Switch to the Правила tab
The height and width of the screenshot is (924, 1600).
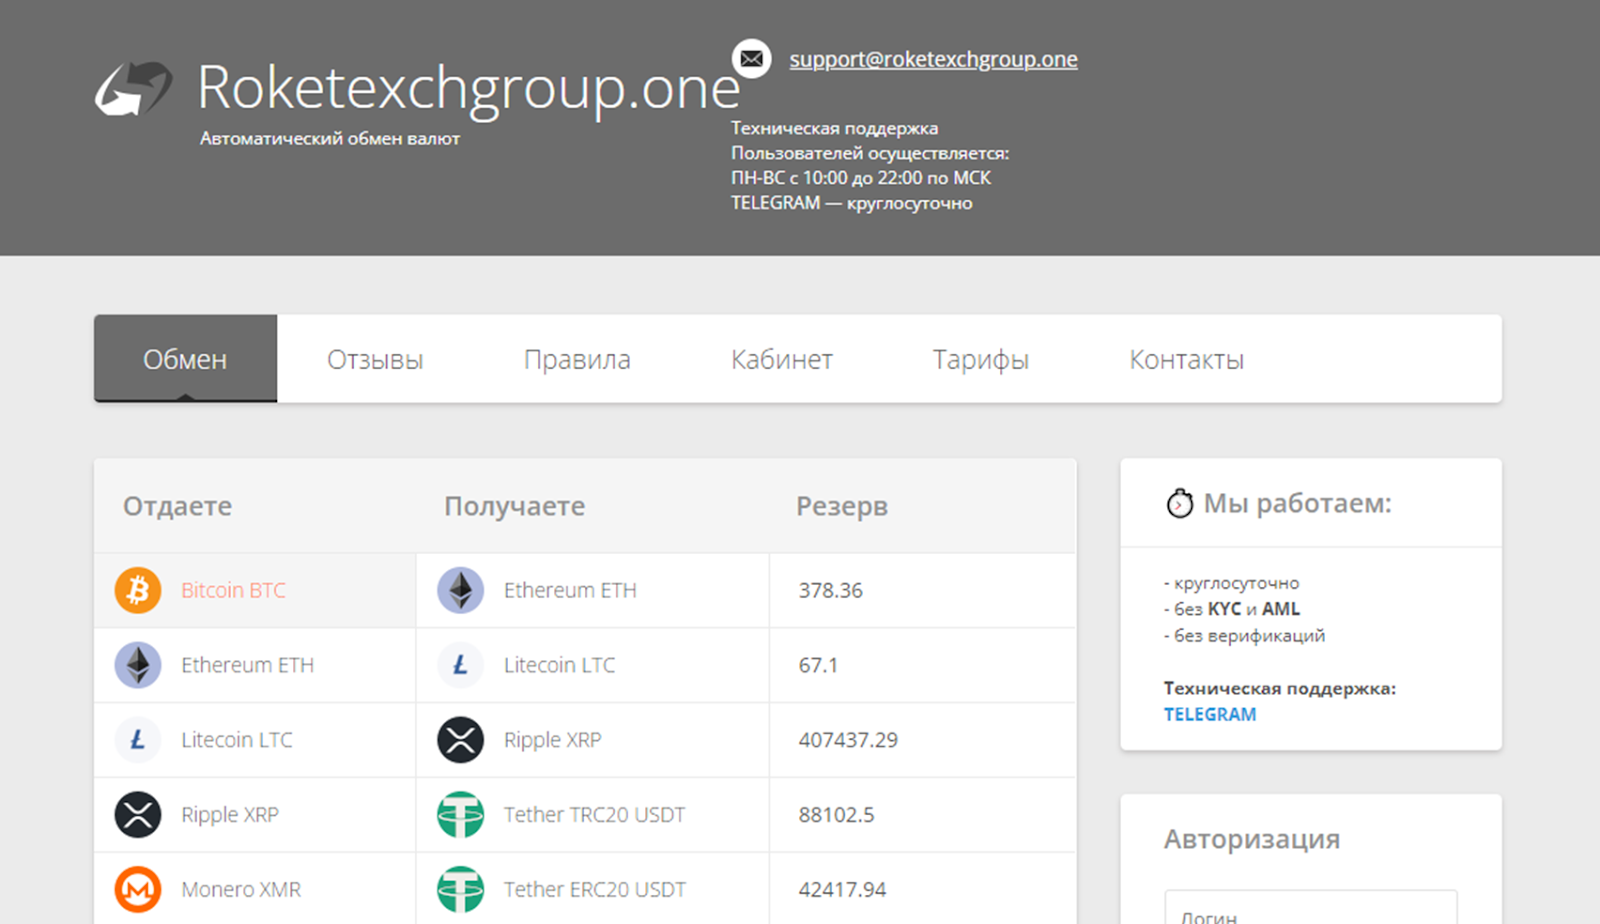577,359
